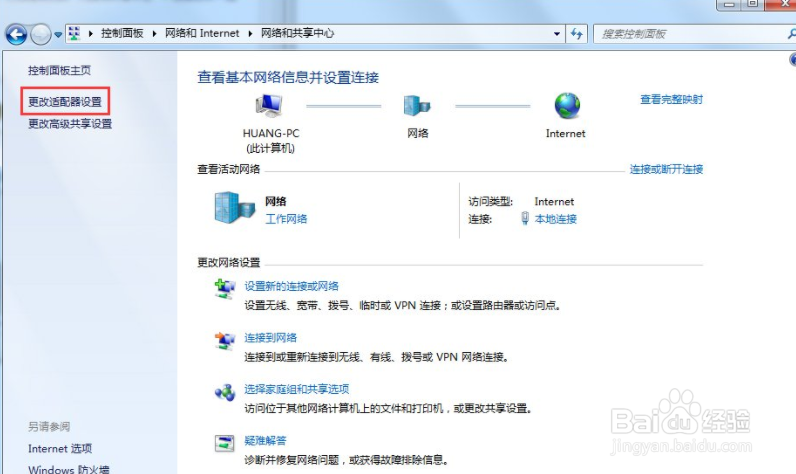Viewport: 796px width, 474px height.
Task: Open 控制面板主页 in sidebar
Action: pos(59,71)
